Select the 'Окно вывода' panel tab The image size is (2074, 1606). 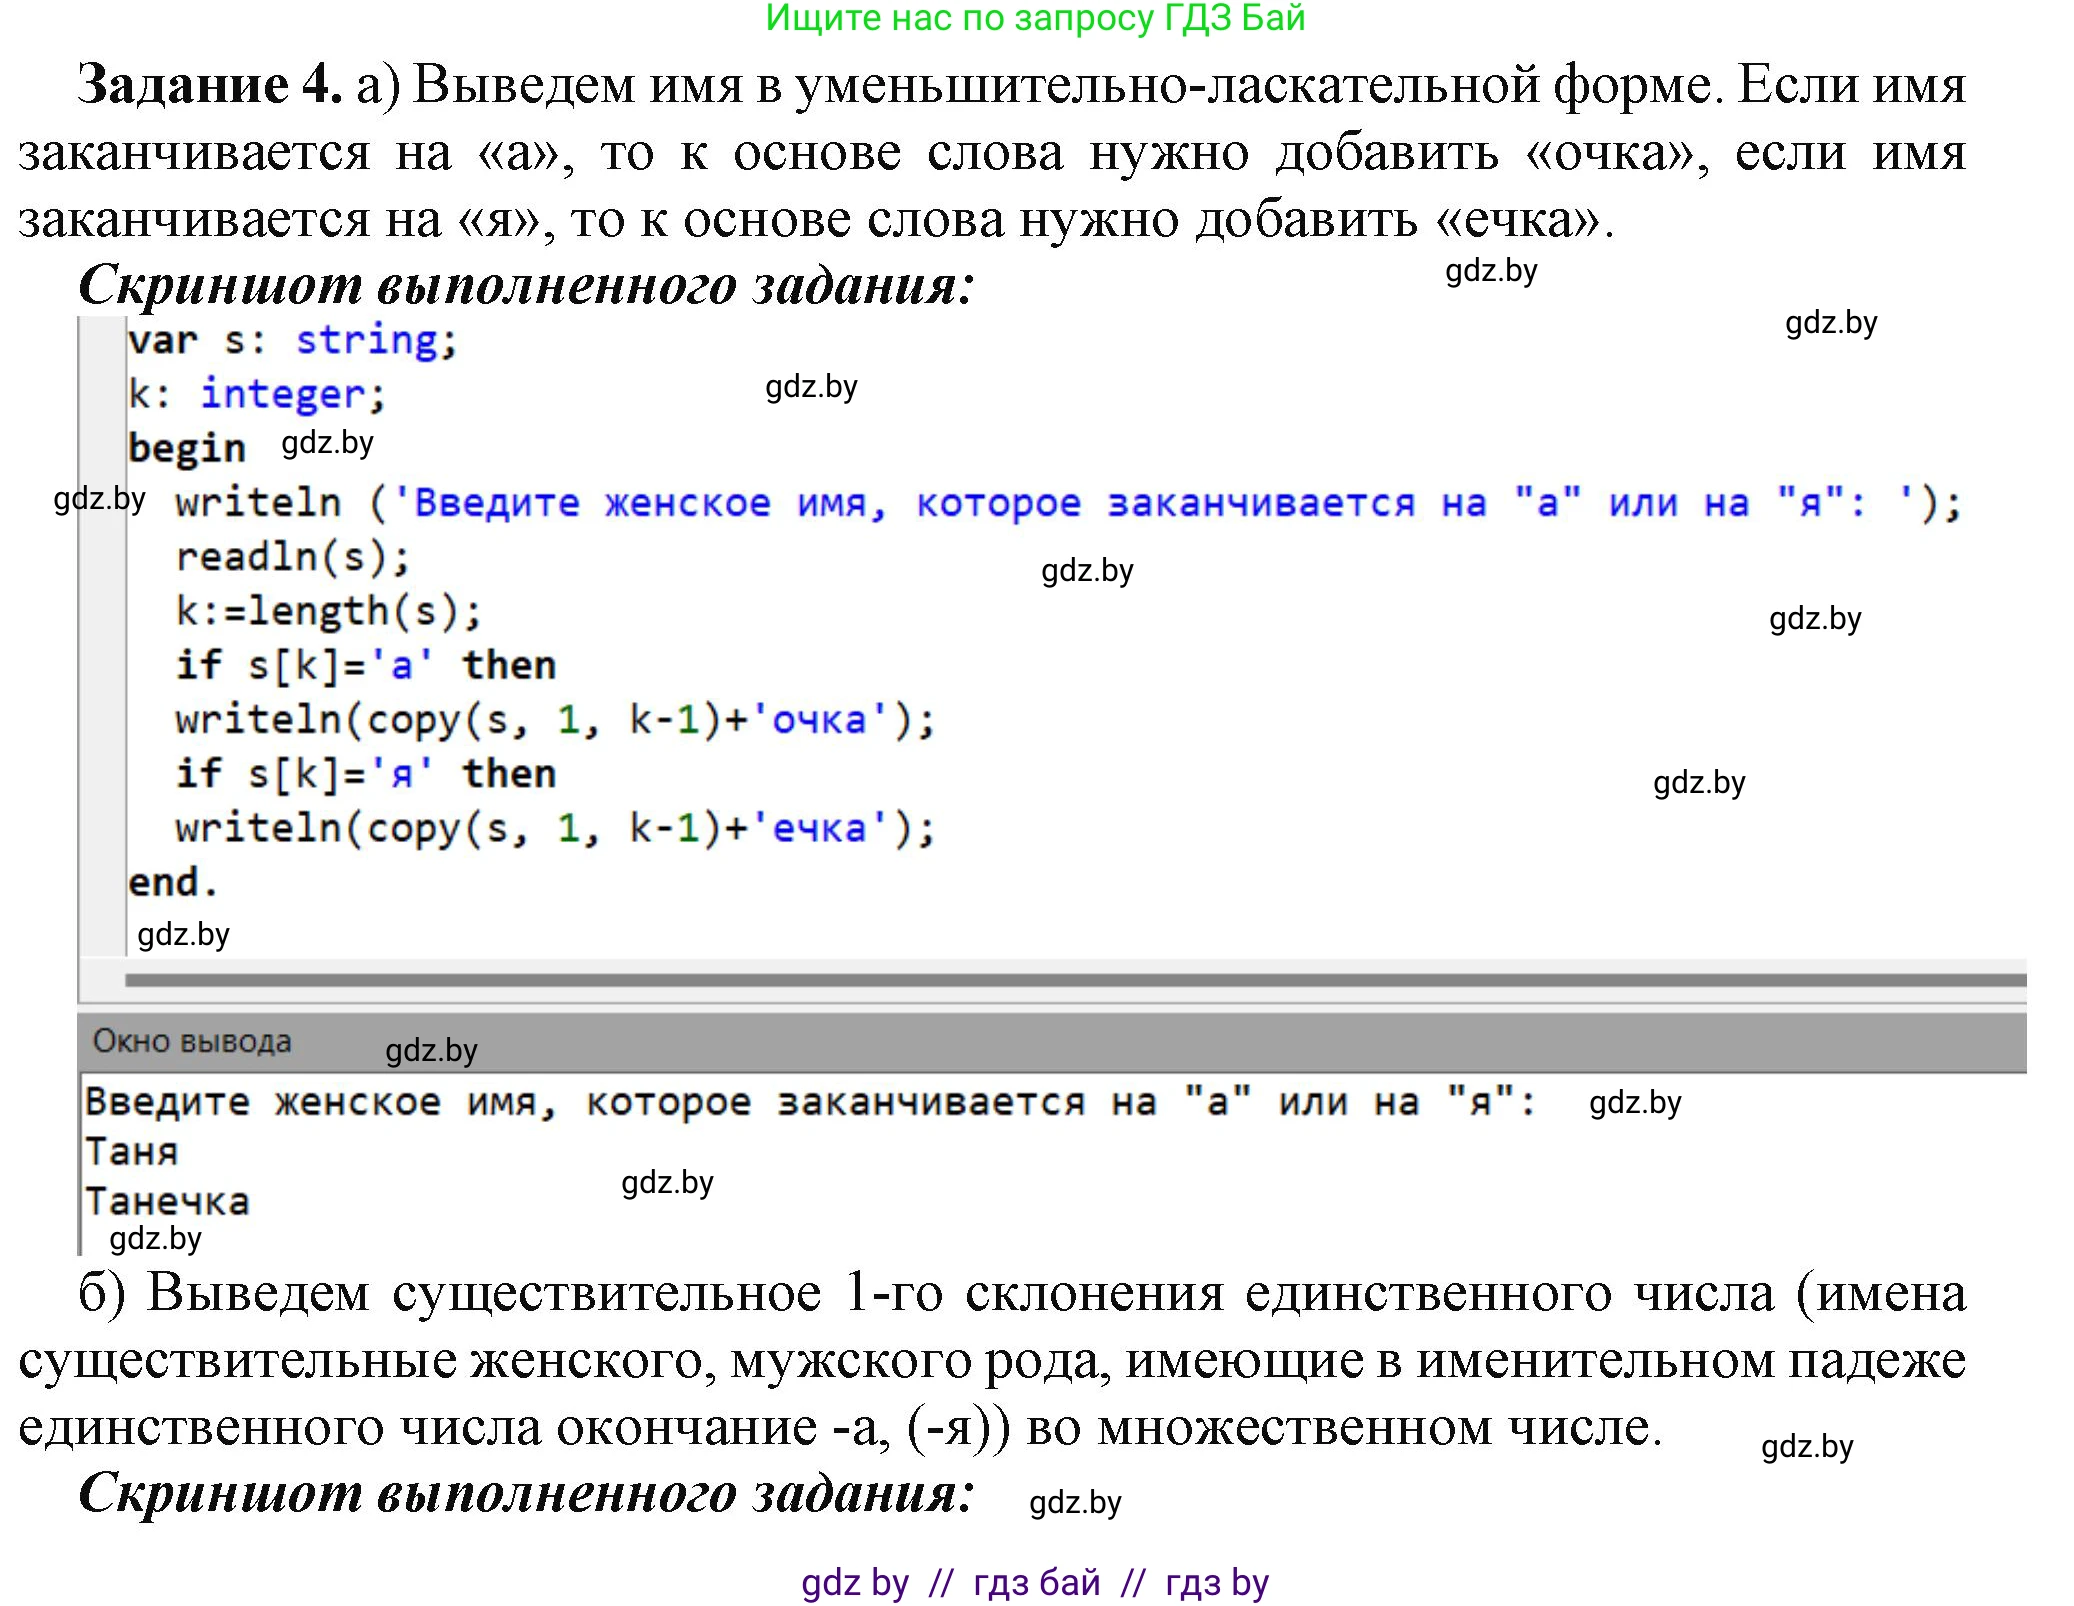tap(192, 1041)
